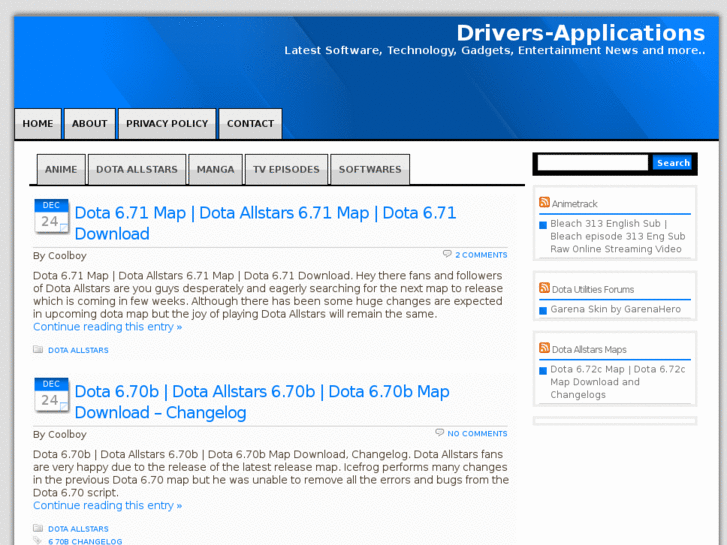This screenshot has height=545, width=727.
Task: Open the Animetrack feed heading
Action: click(574, 204)
